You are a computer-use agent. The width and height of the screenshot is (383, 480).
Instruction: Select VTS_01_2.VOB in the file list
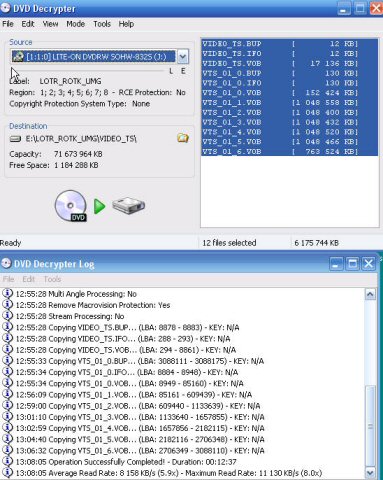coord(289,112)
